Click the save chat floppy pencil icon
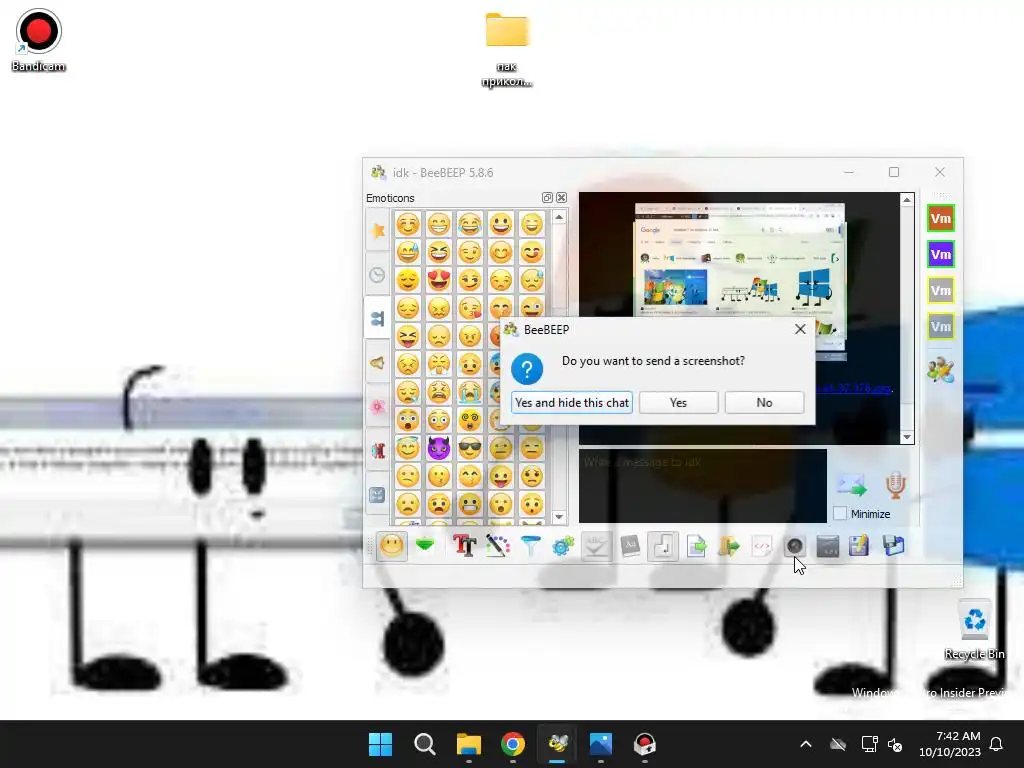Image resolution: width=1024 pixels, height=768 pixels. tap(859, 545)
